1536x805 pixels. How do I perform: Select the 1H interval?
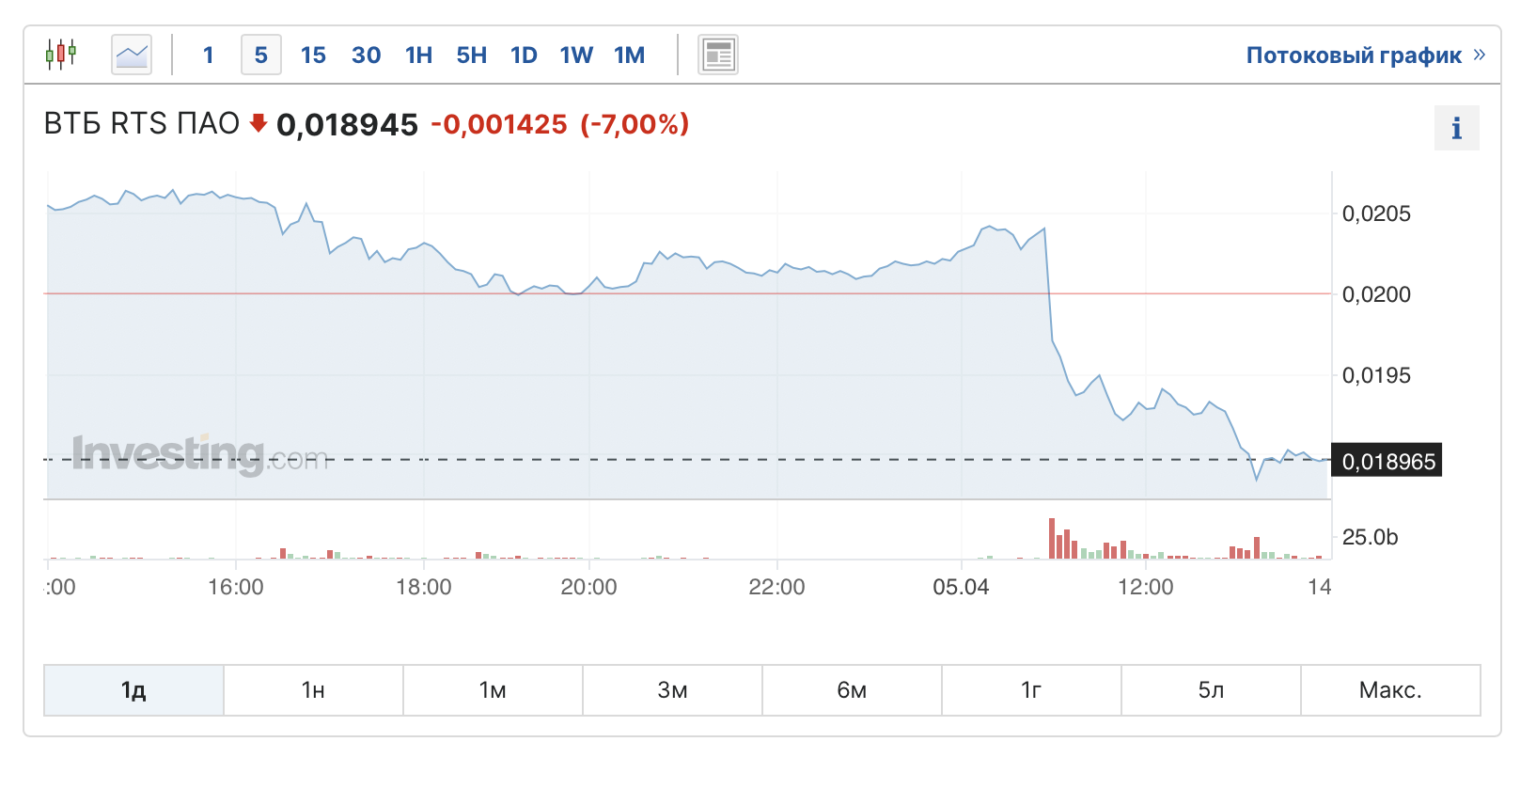tap(419, 55)
